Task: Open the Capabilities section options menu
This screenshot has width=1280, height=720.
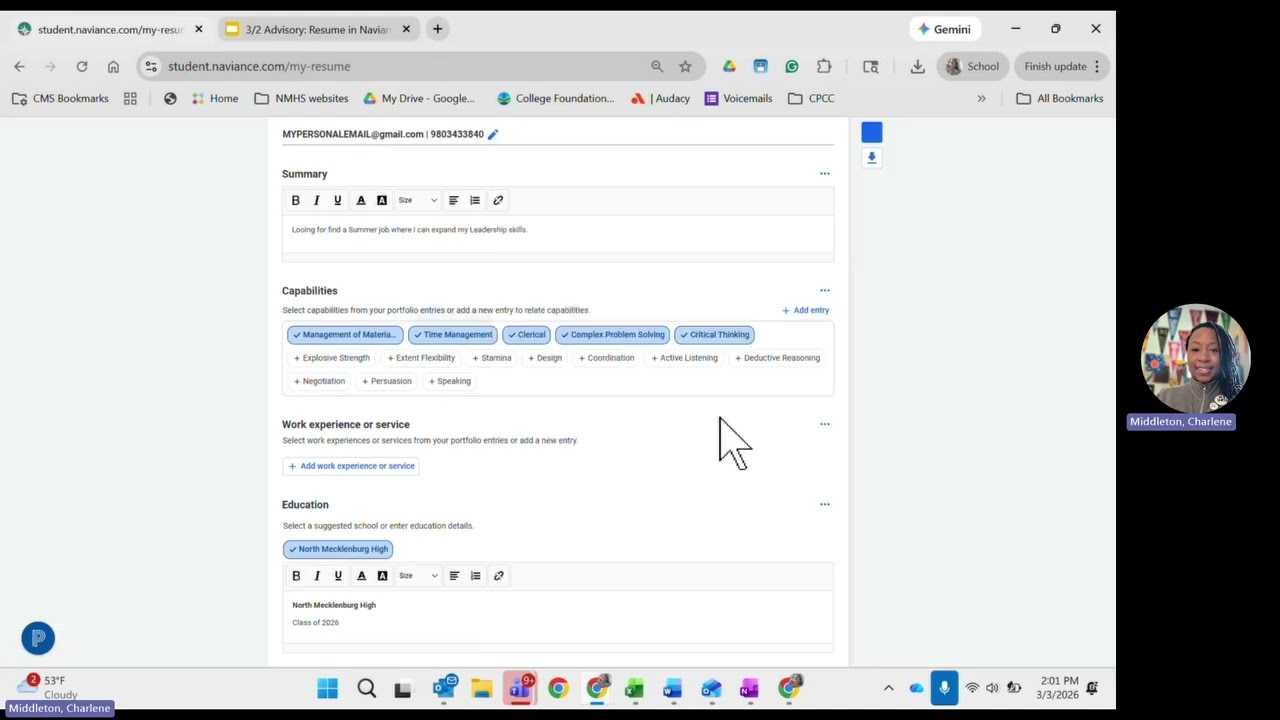Action: (x=825, y=291)
